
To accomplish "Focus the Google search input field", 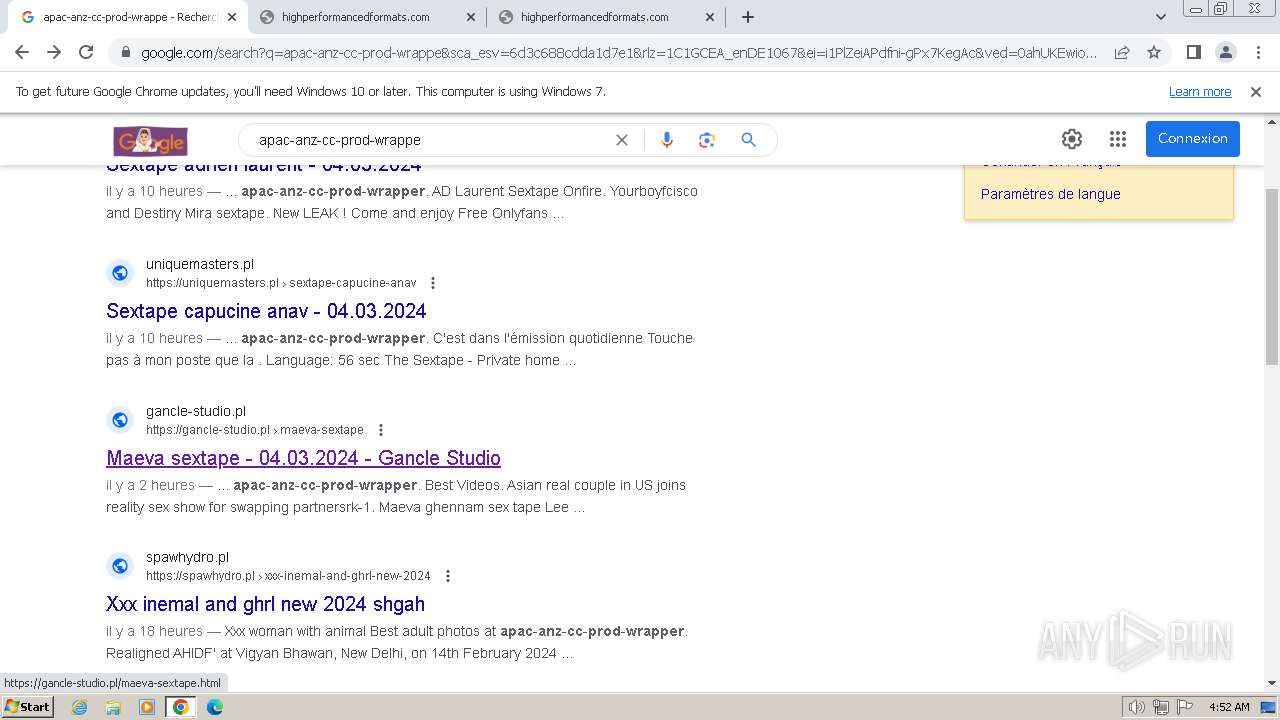I will click(x=430, y=140).
